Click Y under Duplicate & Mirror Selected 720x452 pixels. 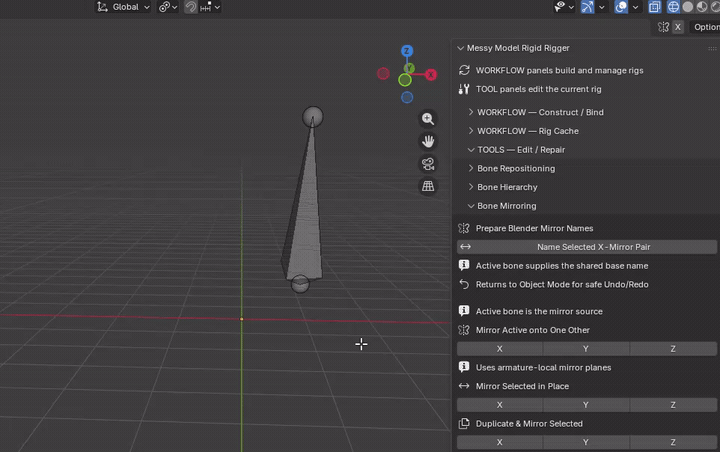point(586,442)
